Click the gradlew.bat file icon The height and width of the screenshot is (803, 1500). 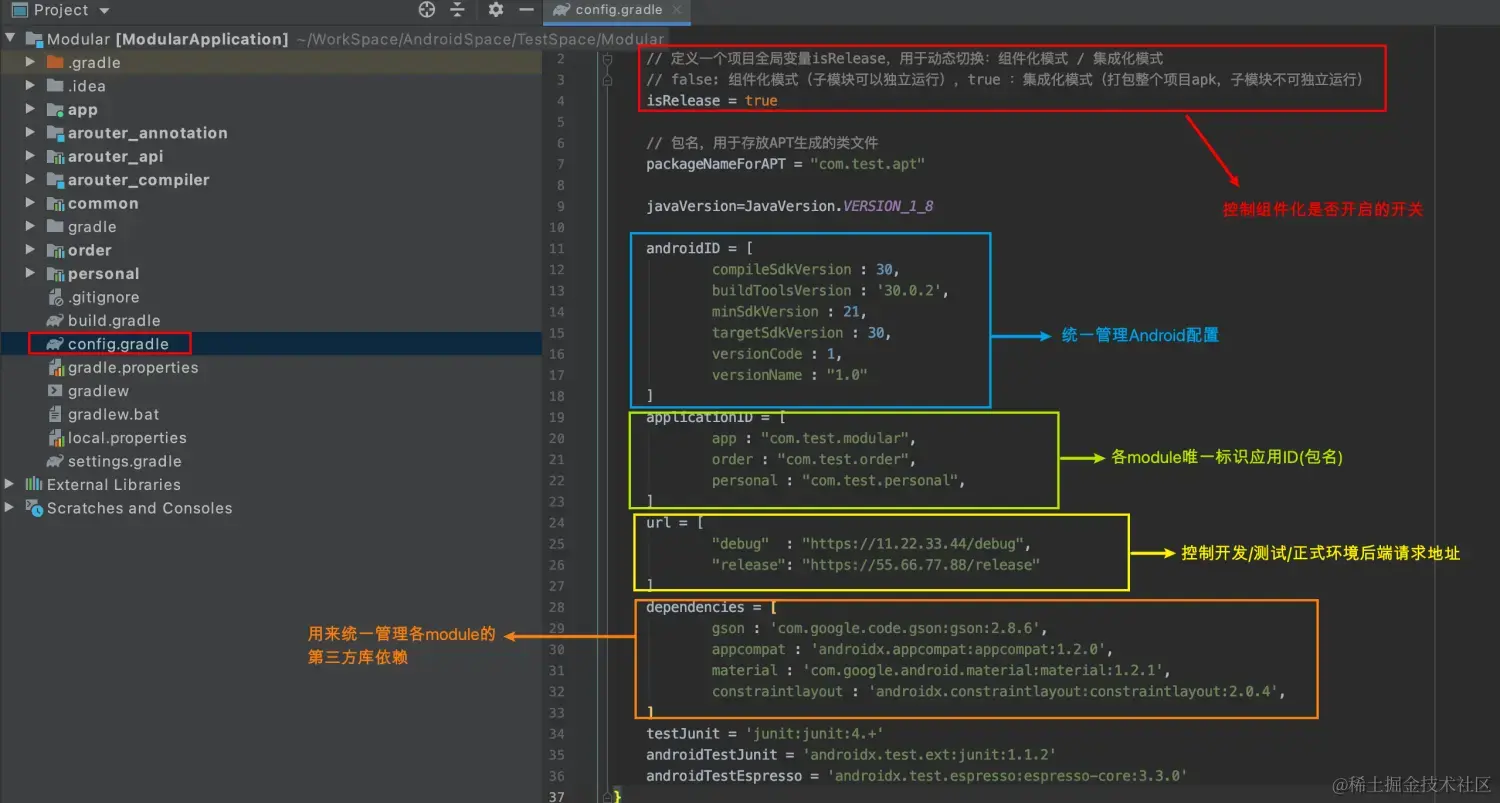point(85,414)
